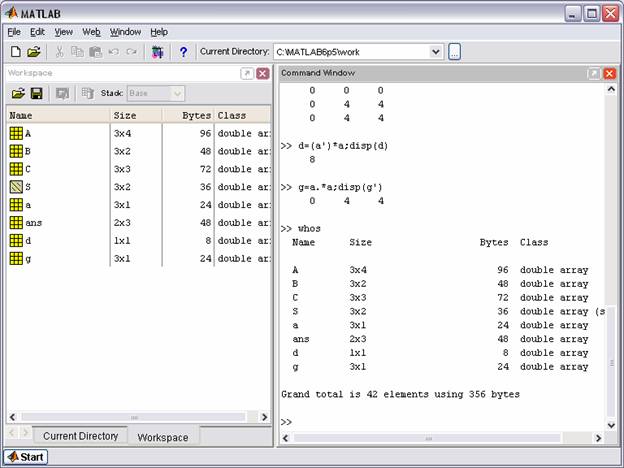Sort workspace by Bytes column header

[188, 115]
